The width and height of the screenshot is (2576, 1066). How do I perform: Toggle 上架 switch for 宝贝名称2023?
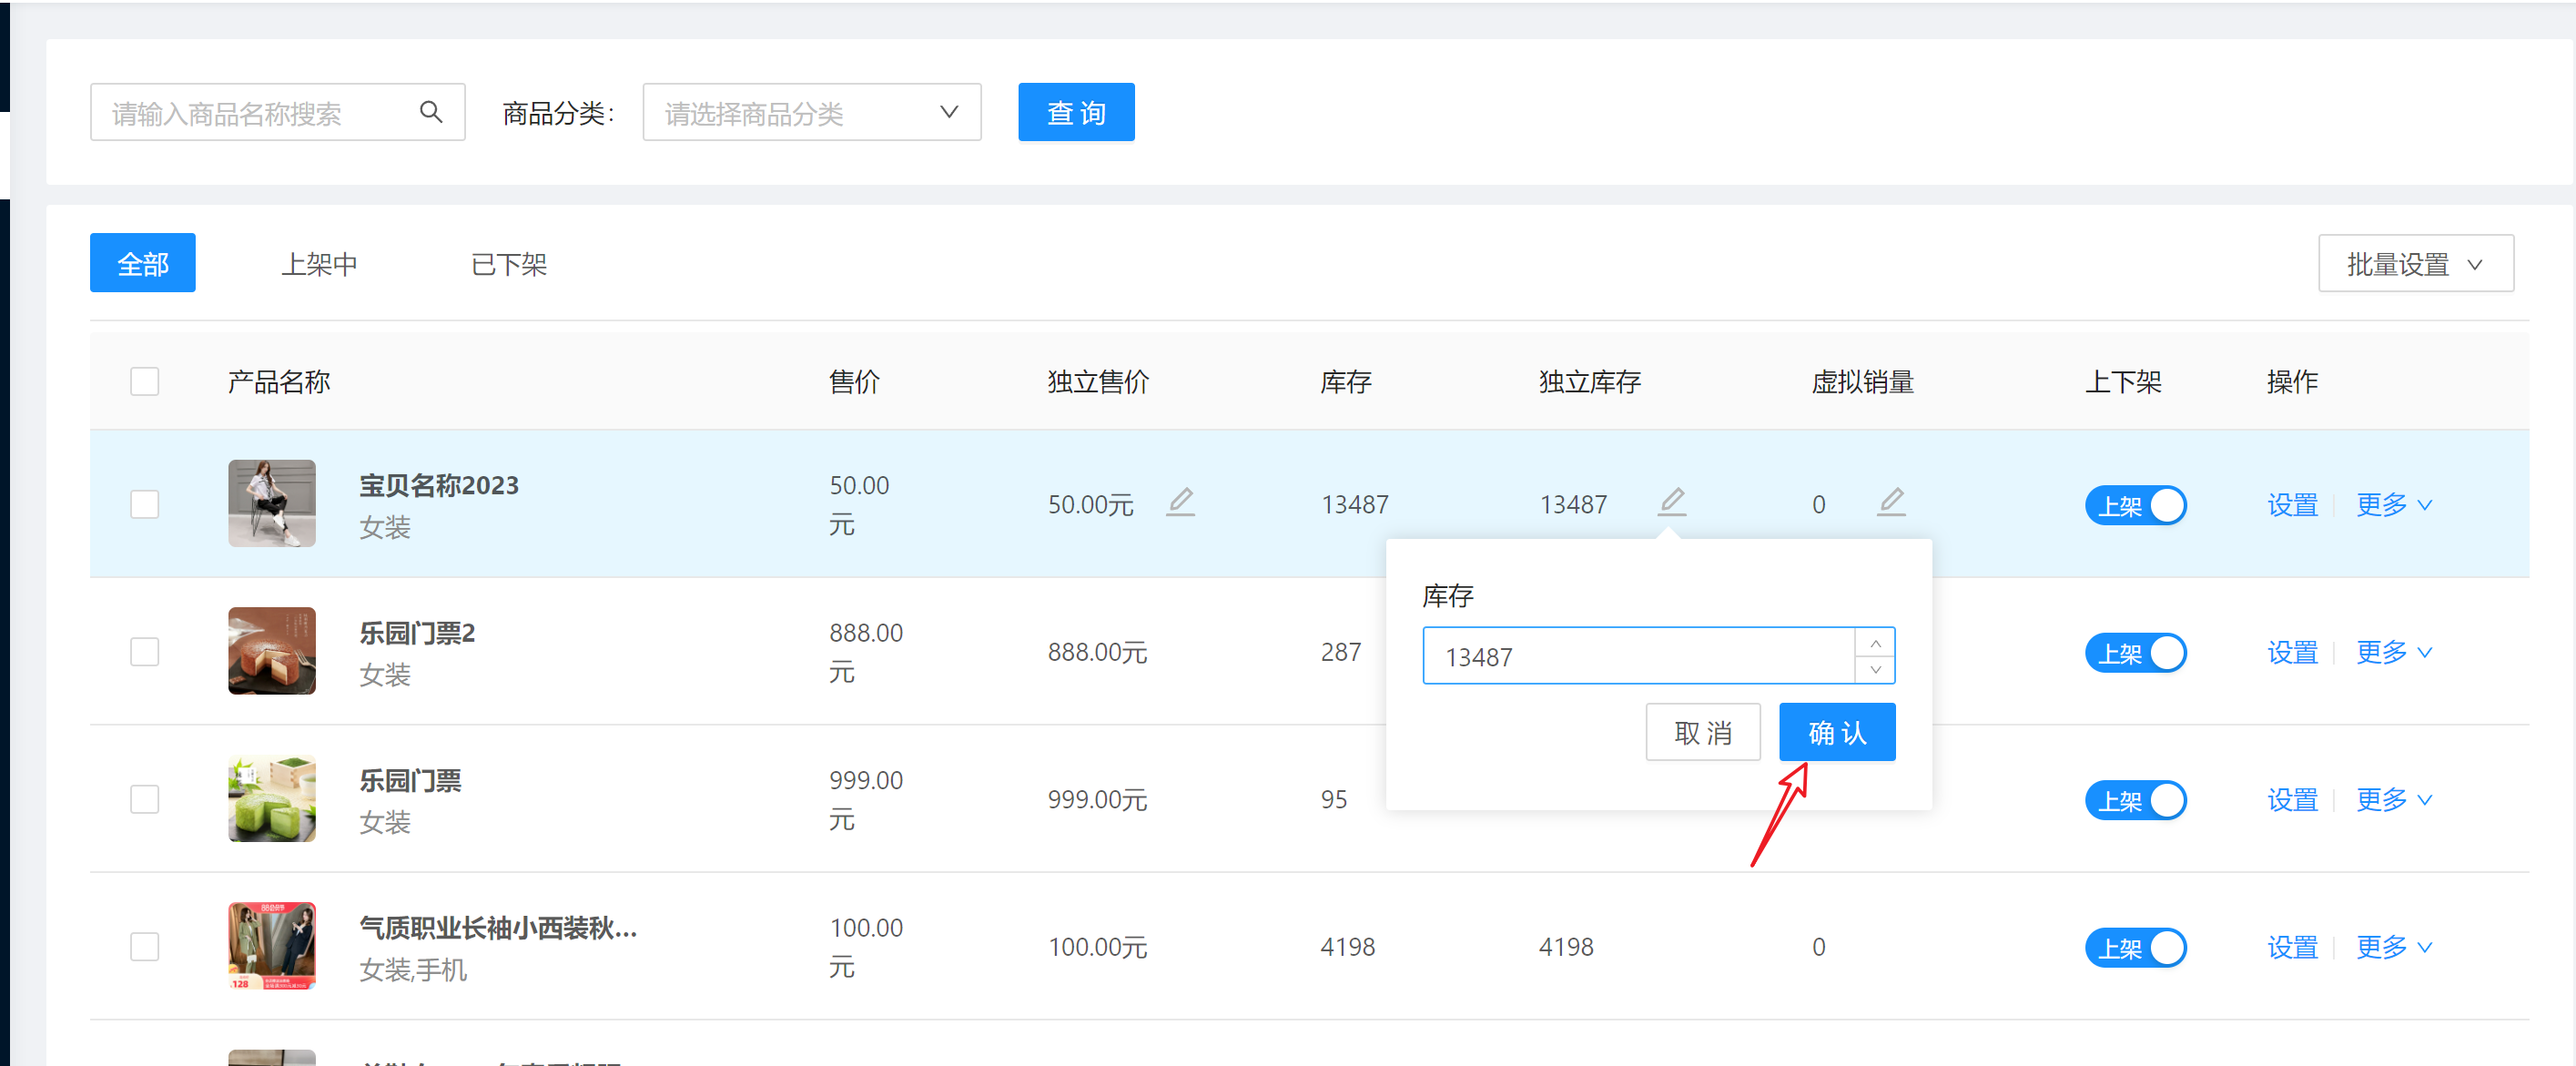[2135, 505]
